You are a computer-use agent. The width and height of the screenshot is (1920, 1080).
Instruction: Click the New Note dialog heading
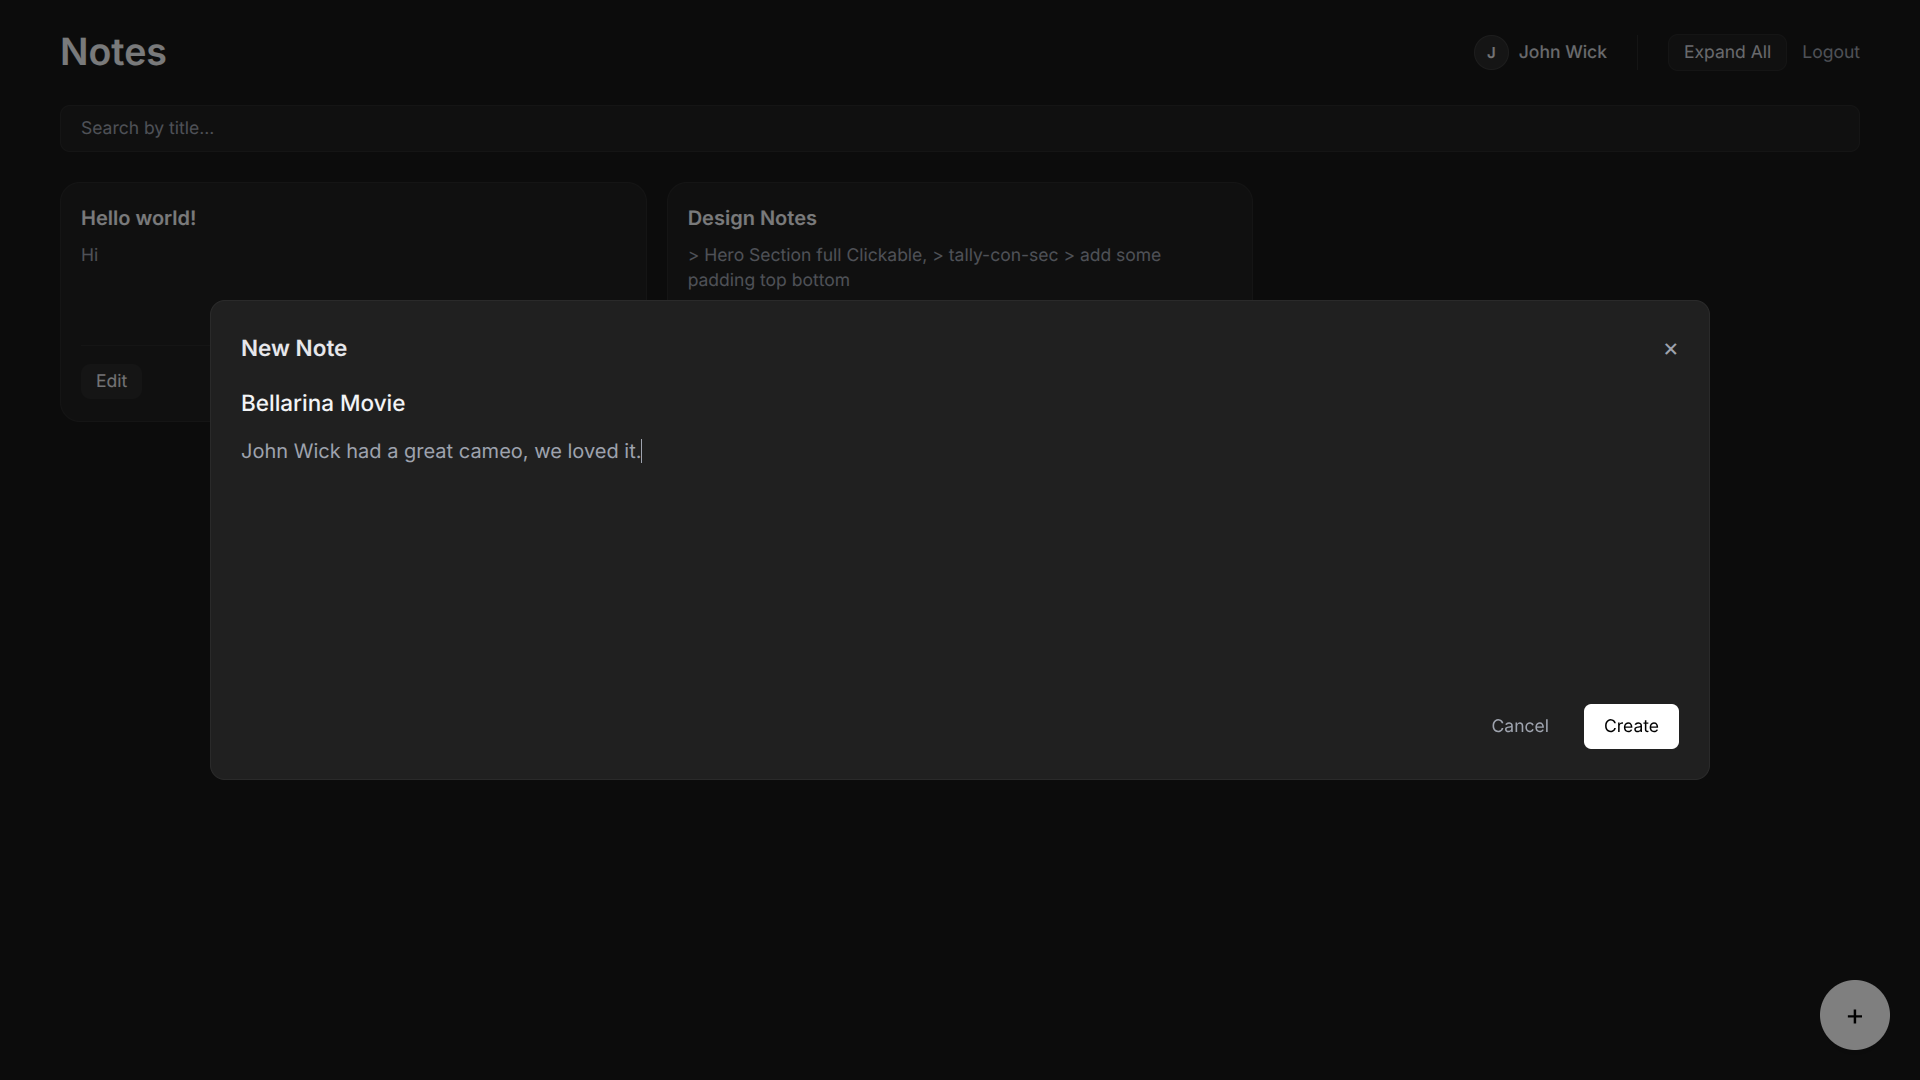click(x=294, y=348)
